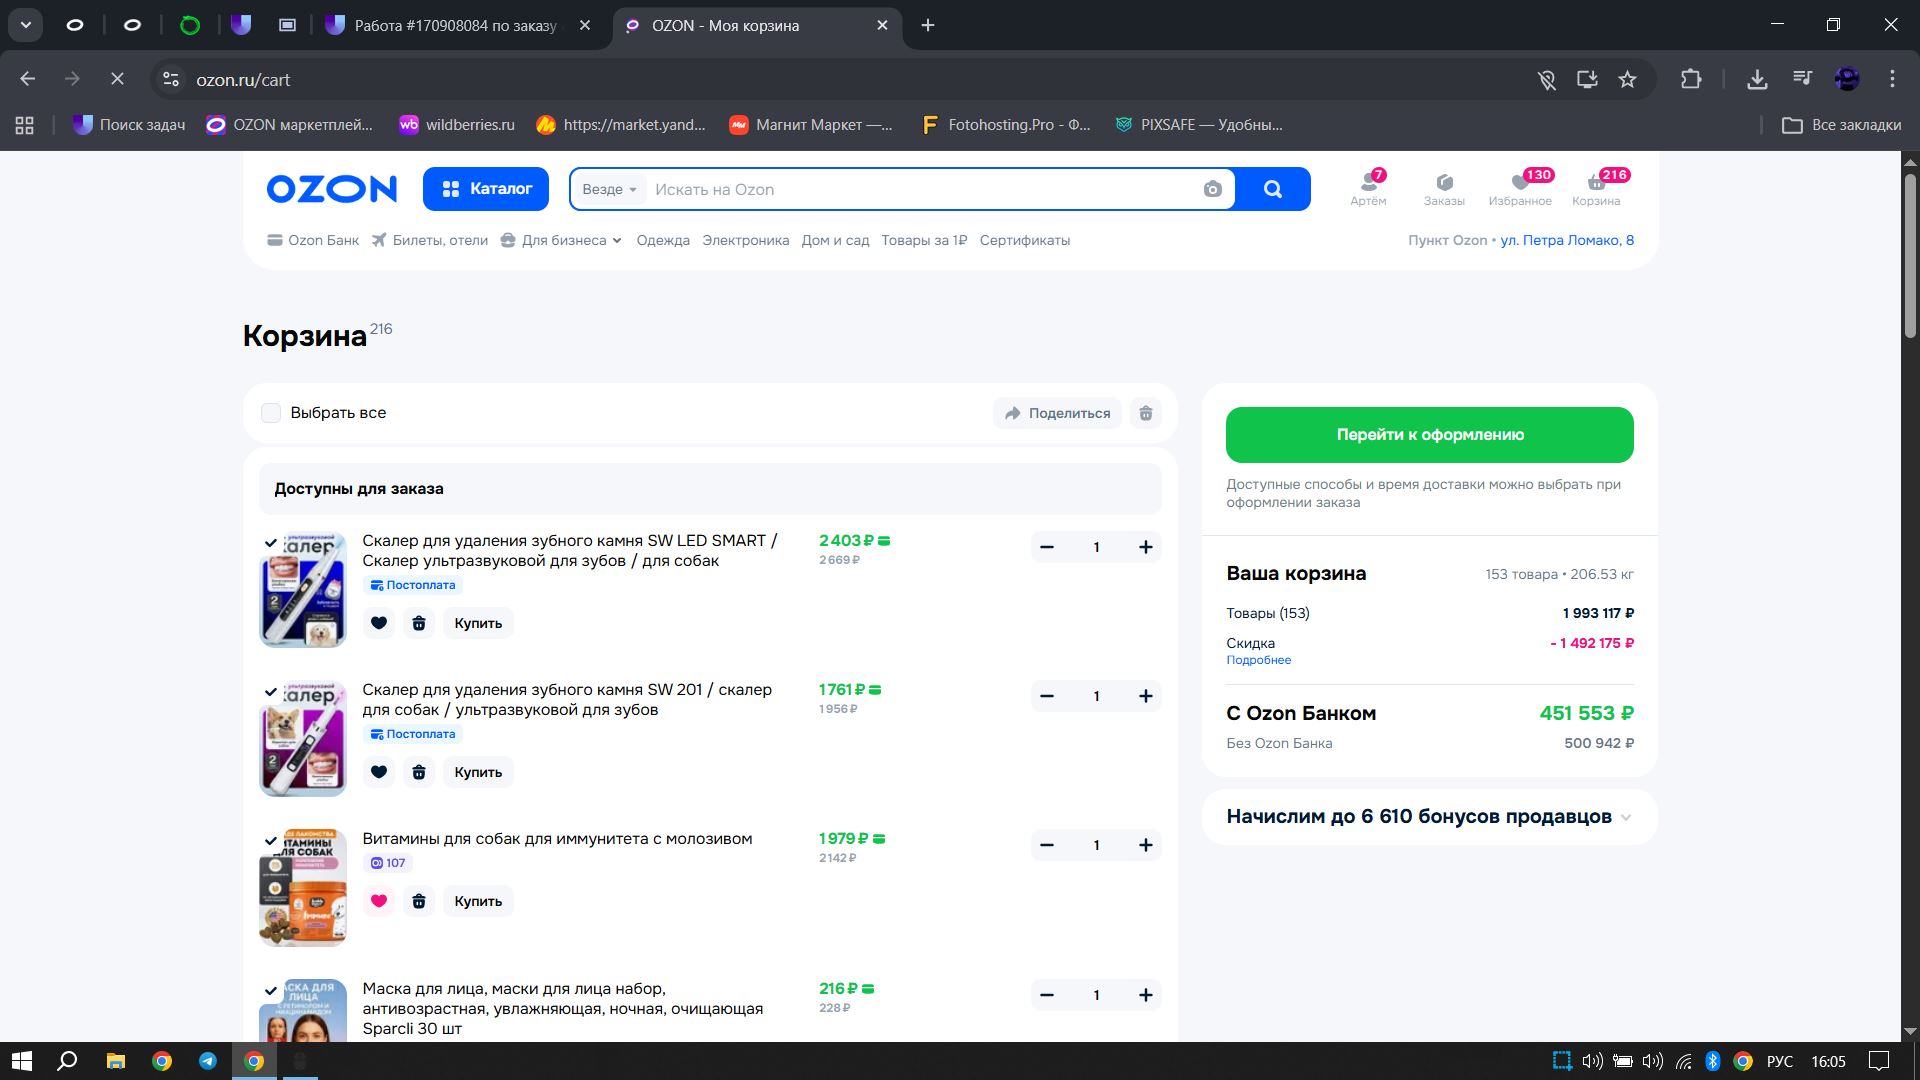Switch to the Работа #170908084 browser tab
1920x1080 pixels.
[455, 26]
